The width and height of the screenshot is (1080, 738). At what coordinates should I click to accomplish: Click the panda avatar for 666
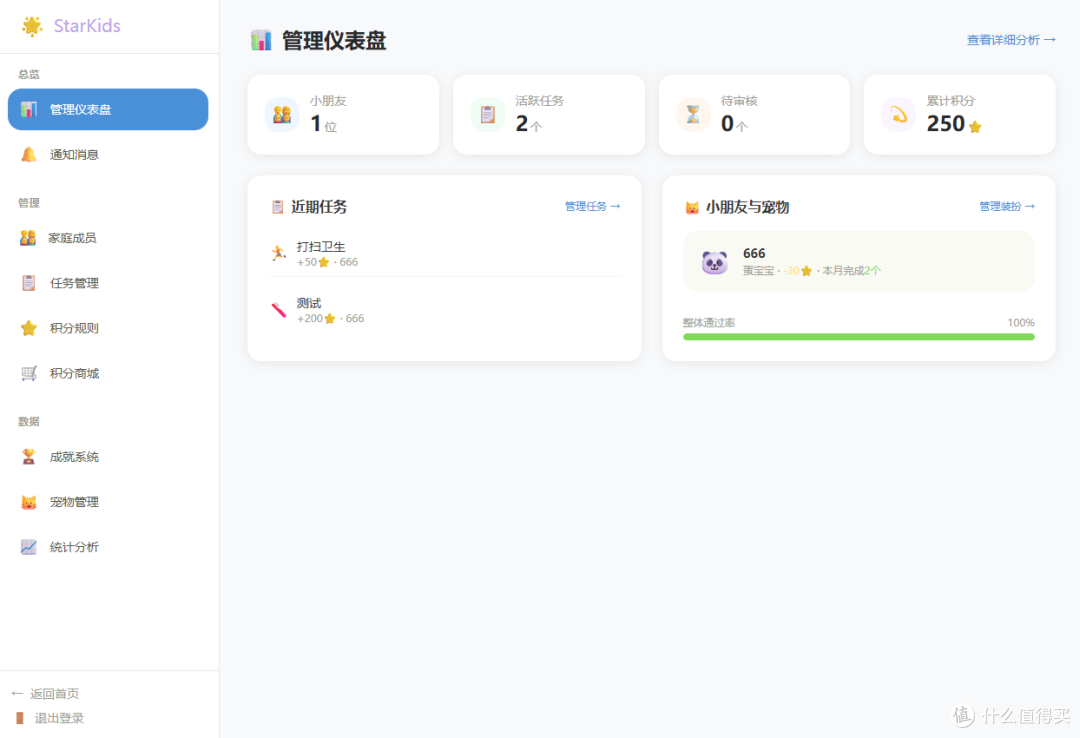(x=714, y=263)
